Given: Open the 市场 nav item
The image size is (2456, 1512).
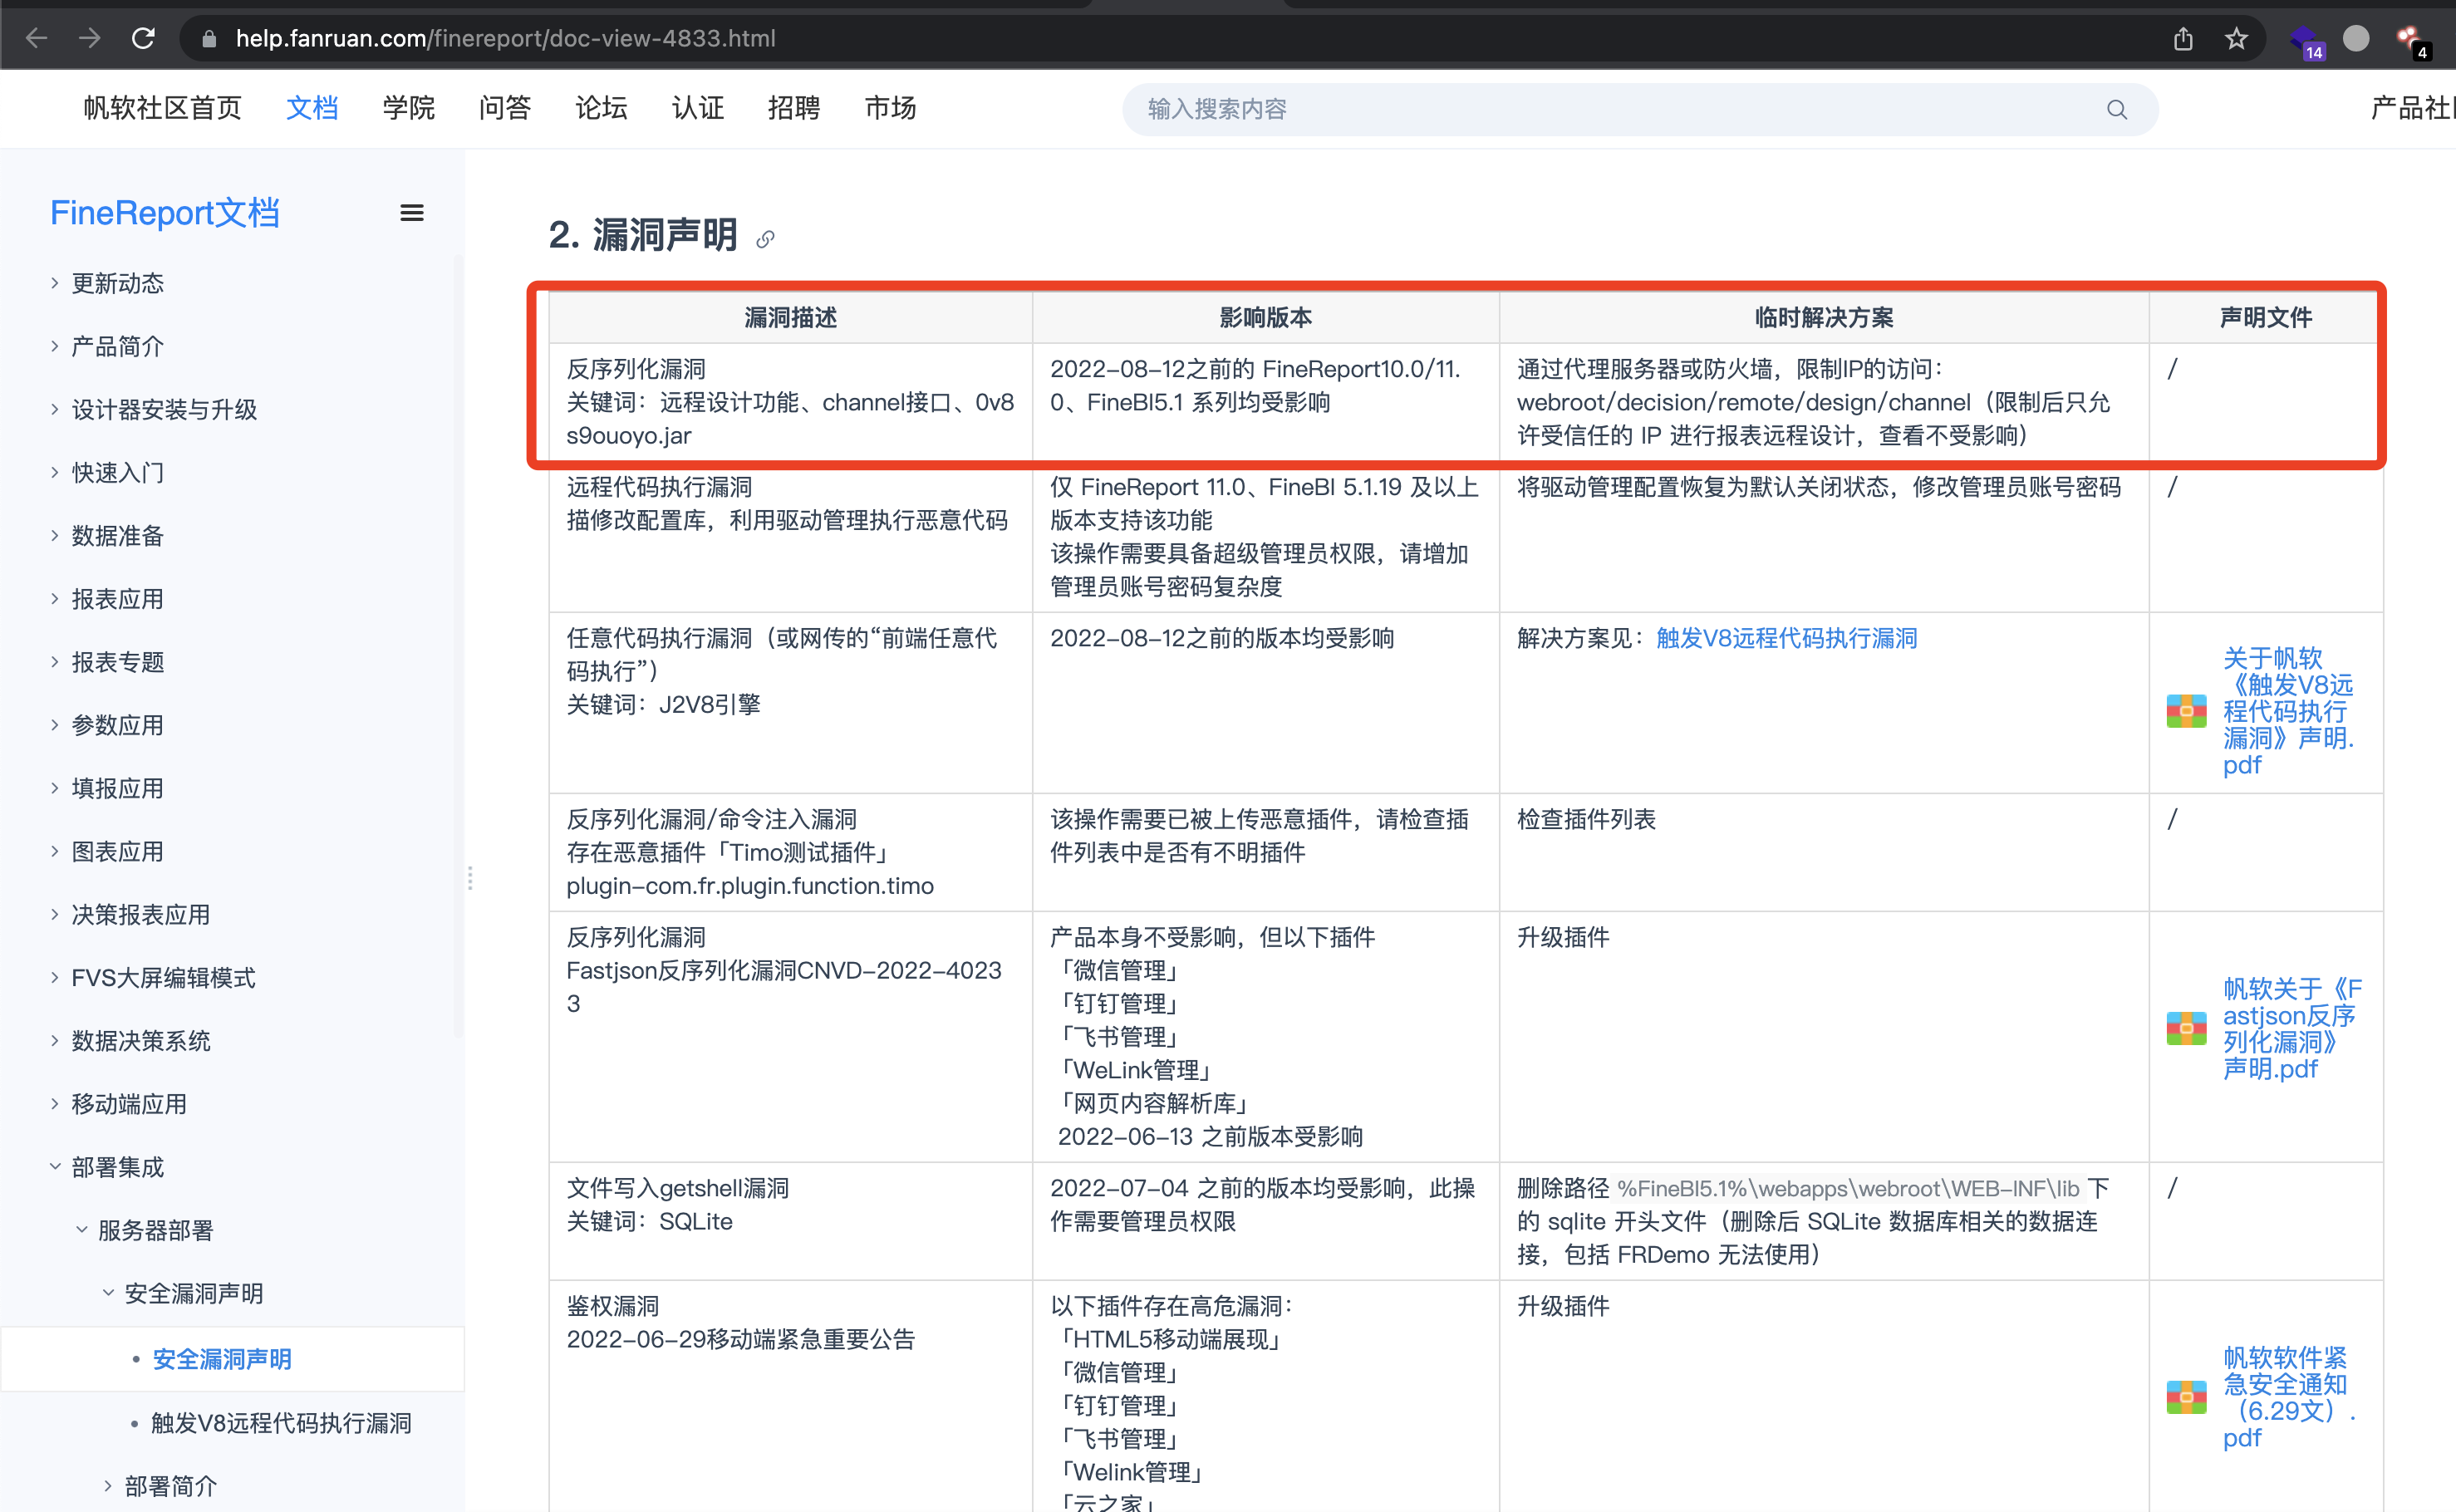Looking at the screenshot, I should click(x=890, y=108).
